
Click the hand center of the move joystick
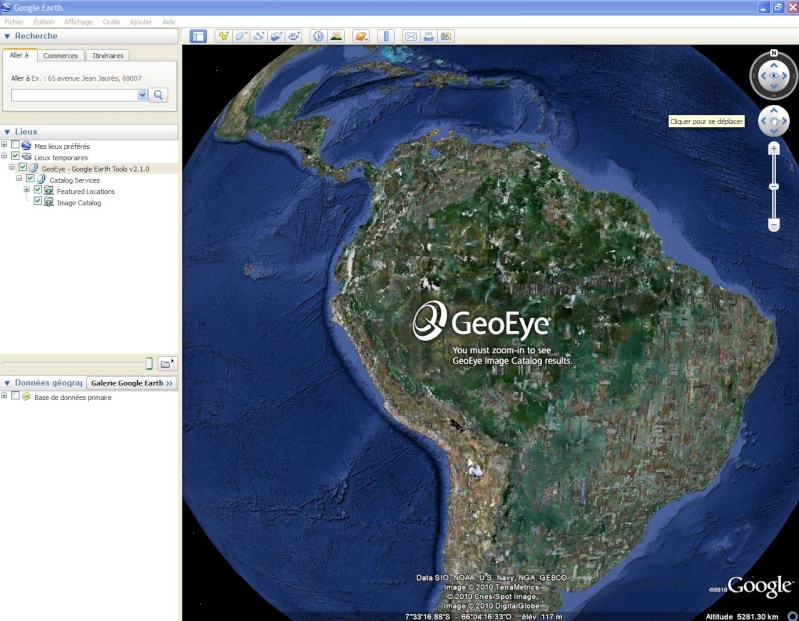point(774,121)
